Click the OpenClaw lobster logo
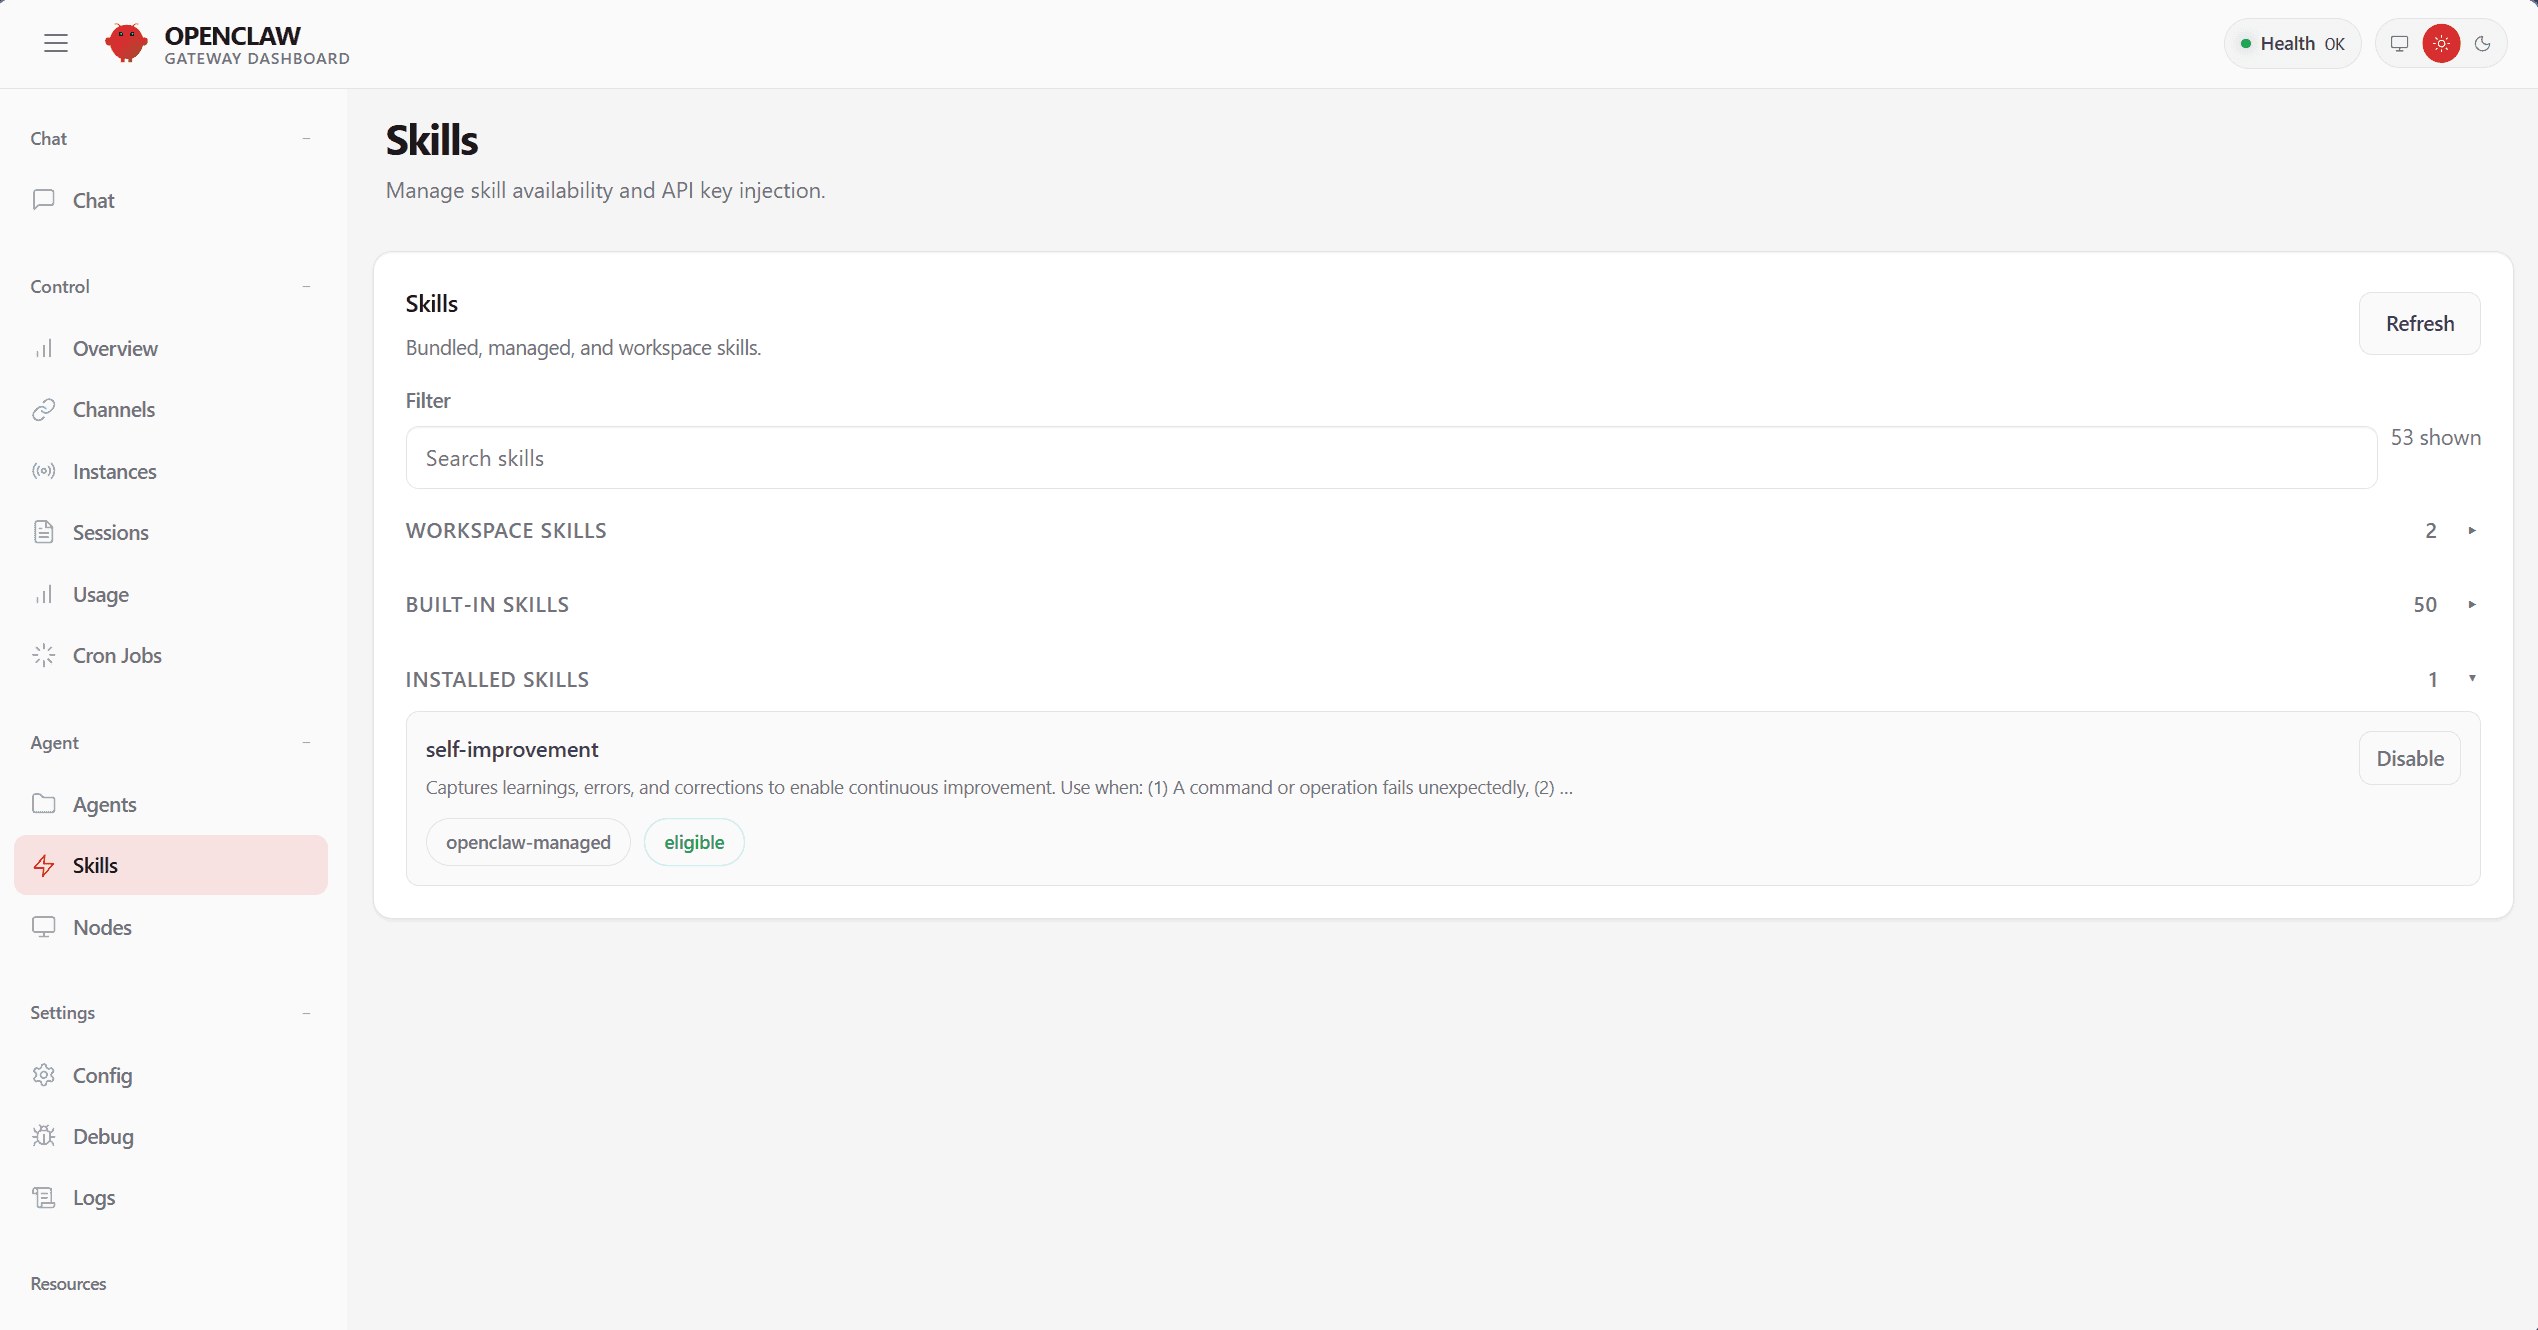The image size is (2538, 1330). coord(126,43)
